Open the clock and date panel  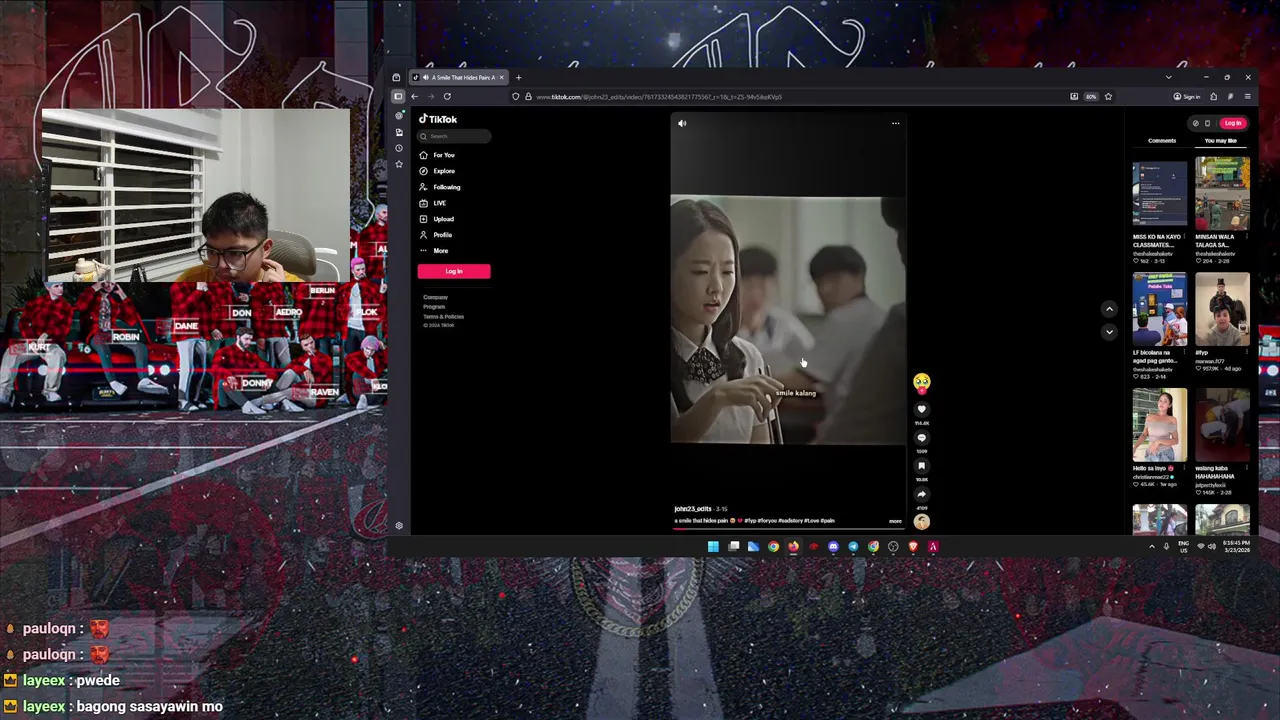point(1239,547)
